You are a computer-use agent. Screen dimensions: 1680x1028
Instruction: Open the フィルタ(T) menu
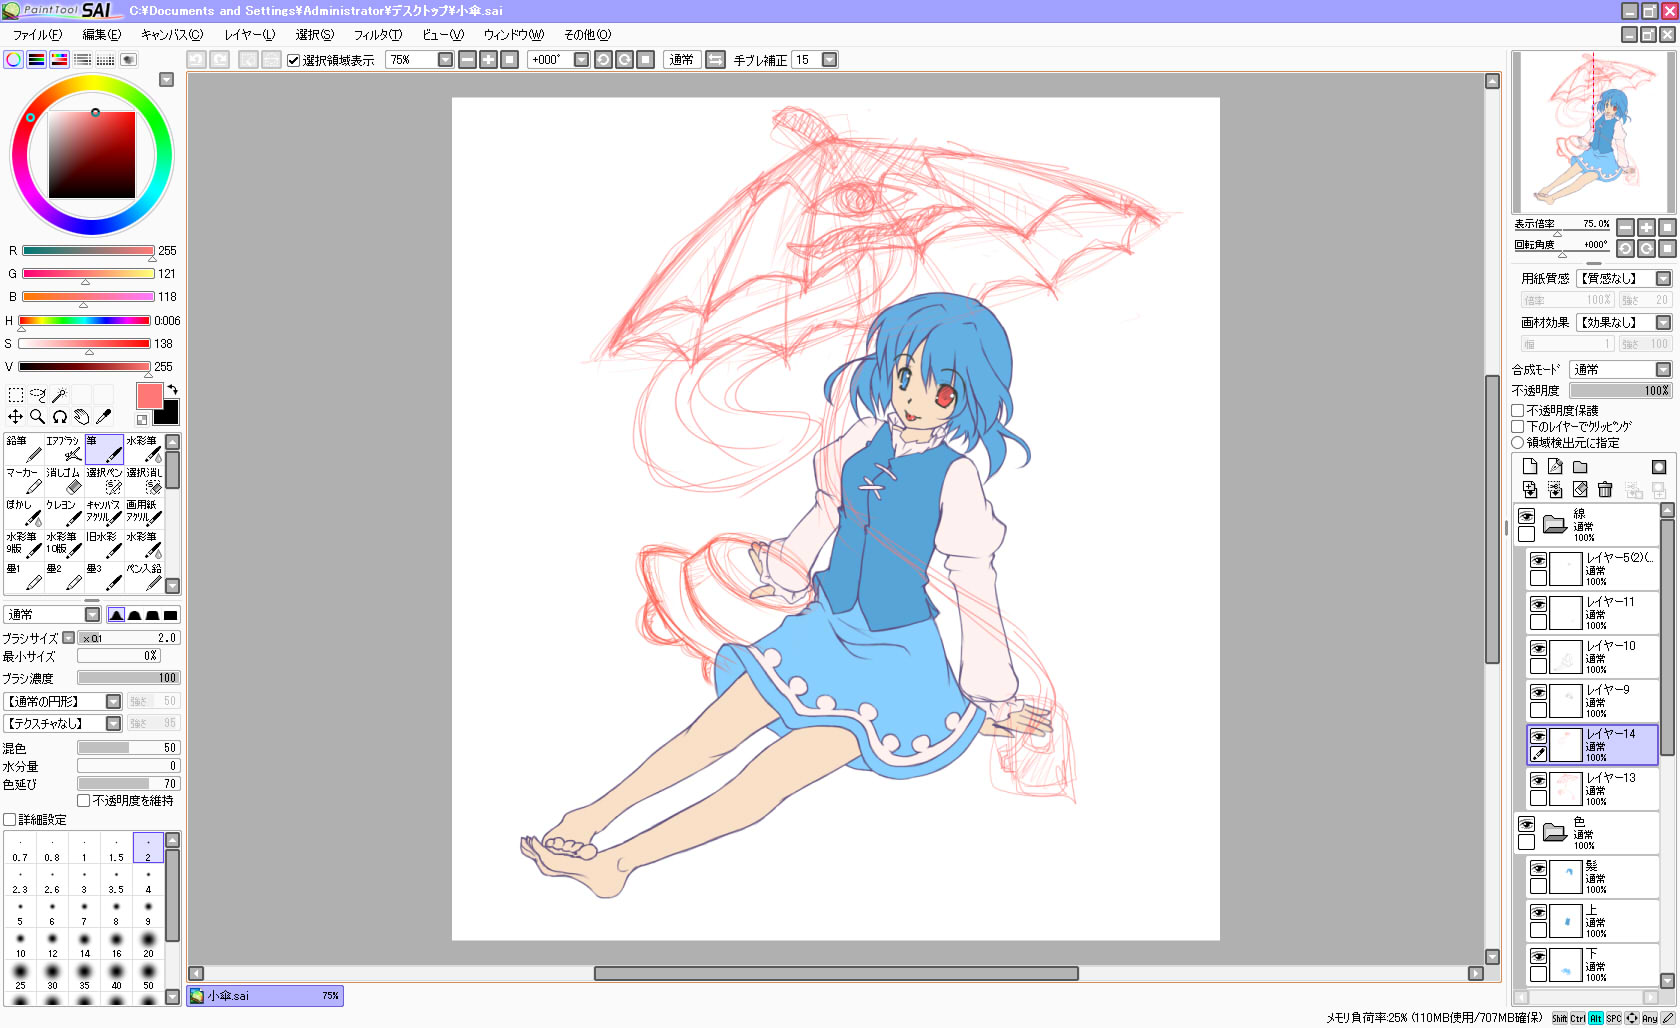378,35
